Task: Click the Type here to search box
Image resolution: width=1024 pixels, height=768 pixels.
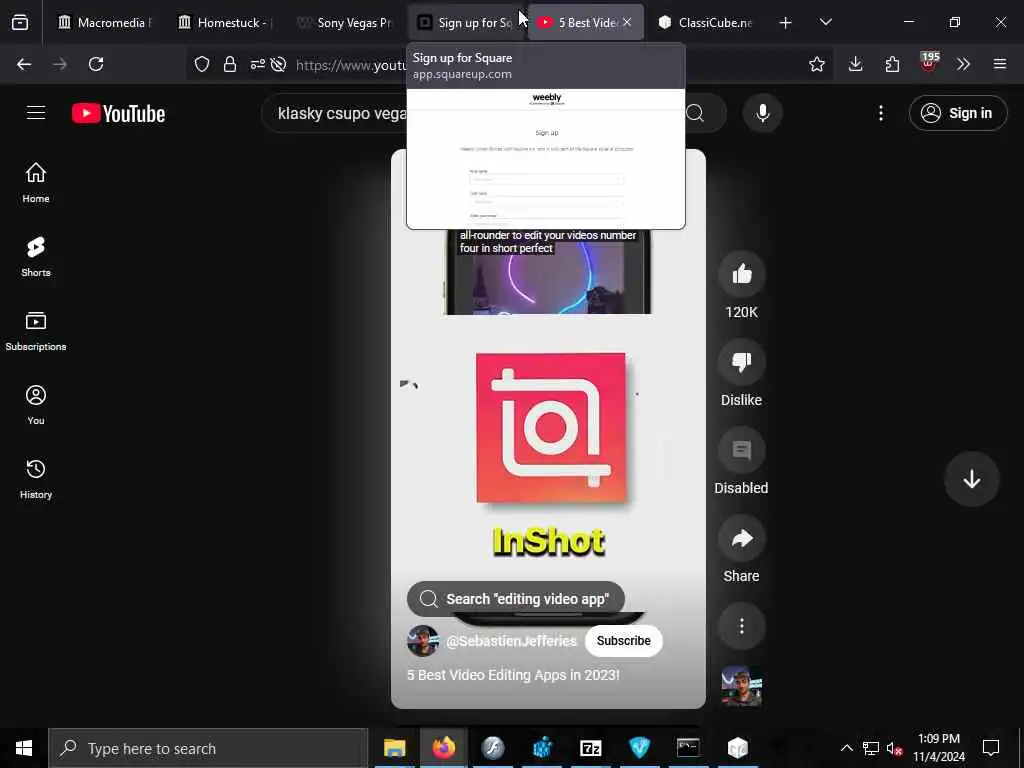Action: [x=208, y=748]
